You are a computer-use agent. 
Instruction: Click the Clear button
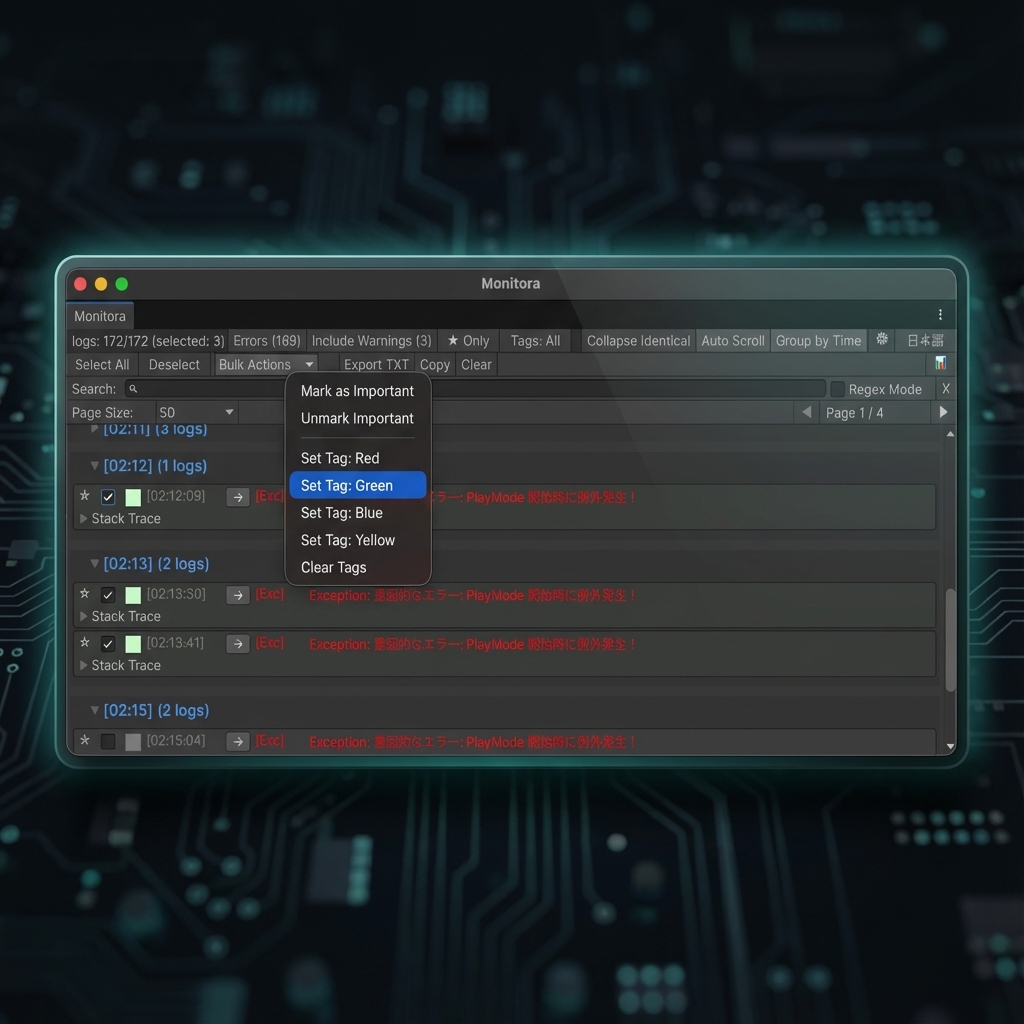pyautogui.click(x=476, y=365)
